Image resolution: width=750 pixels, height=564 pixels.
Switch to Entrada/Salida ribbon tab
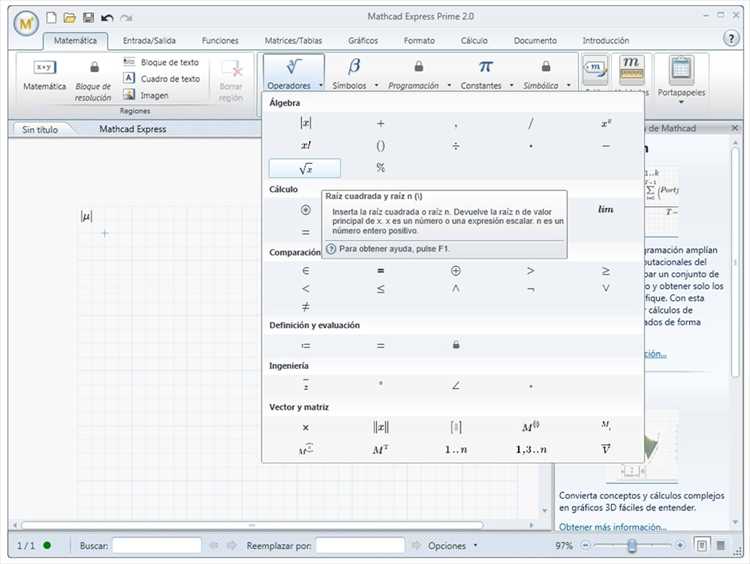[x=149, y=41]
